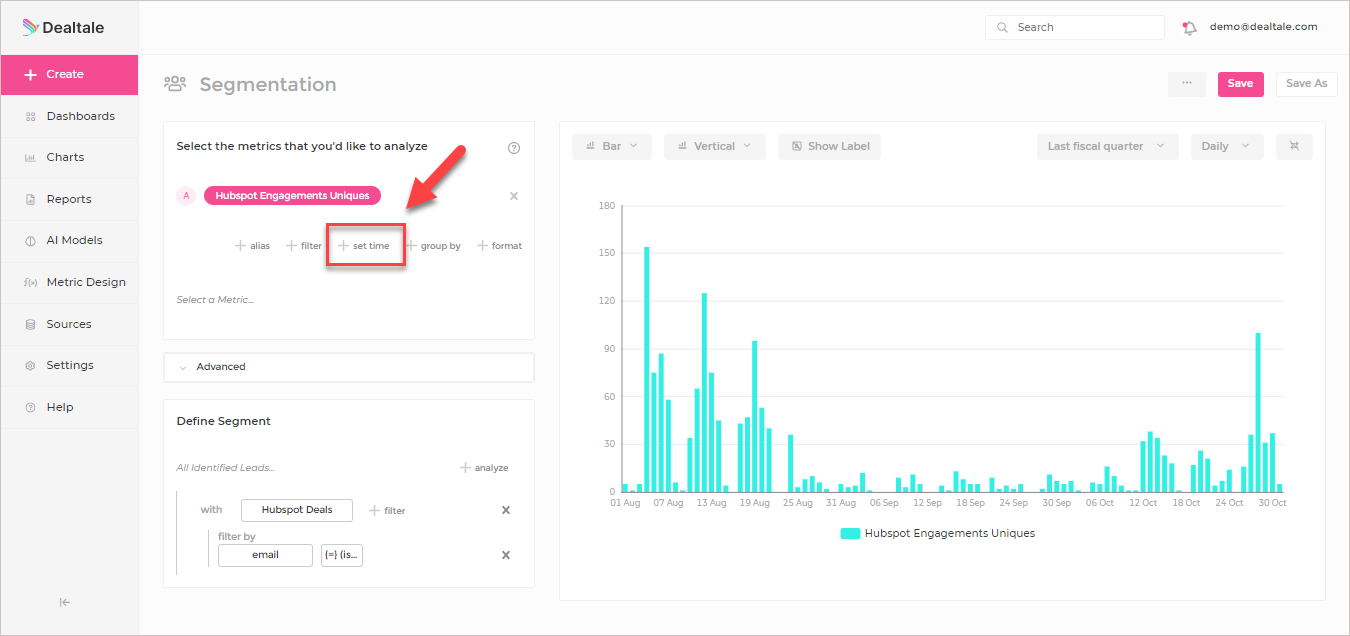The height and width of the screenshot is (636, 1350).
Task: Delete the email filter row
Action: pos(506,555)
